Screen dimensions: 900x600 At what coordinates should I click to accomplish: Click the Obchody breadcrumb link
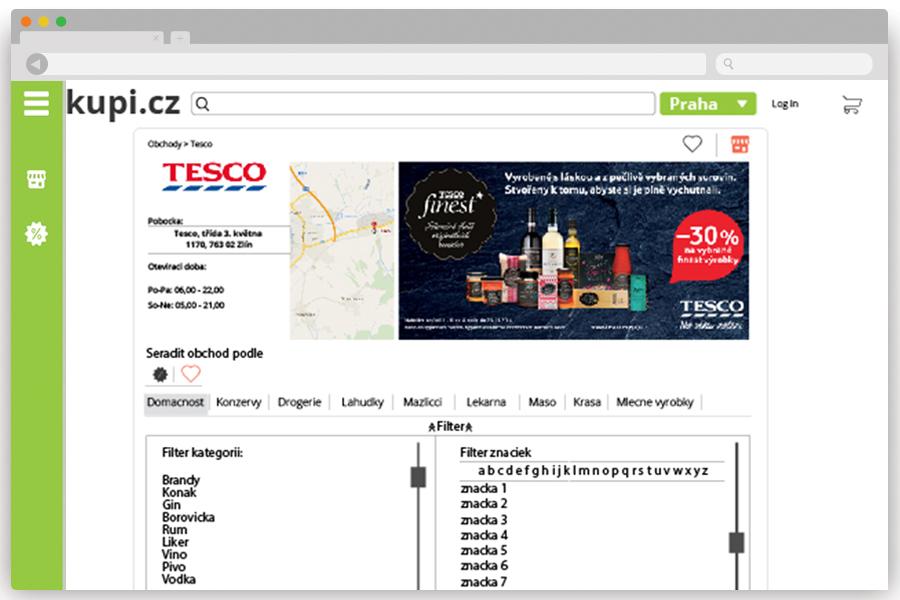click(x=164, y=144)
